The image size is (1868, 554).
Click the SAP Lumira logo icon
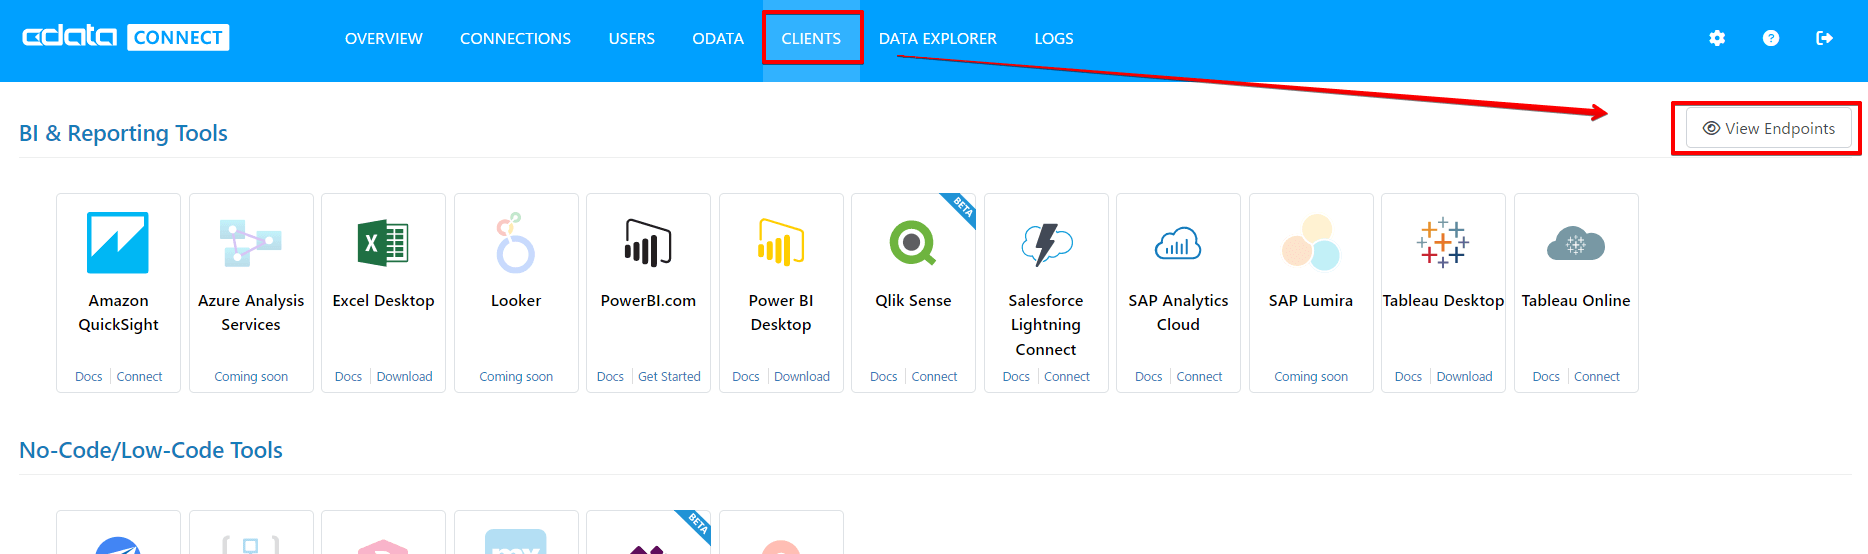[1311, 242]
